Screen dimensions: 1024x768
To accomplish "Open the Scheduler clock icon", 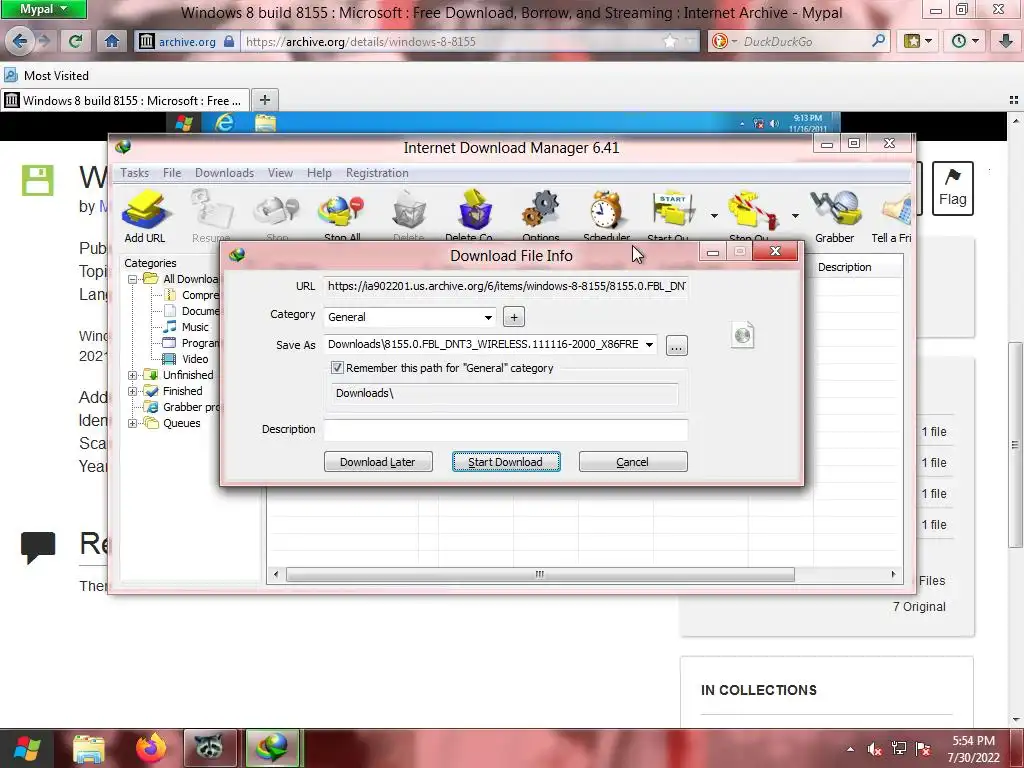I will coord(606,210).
